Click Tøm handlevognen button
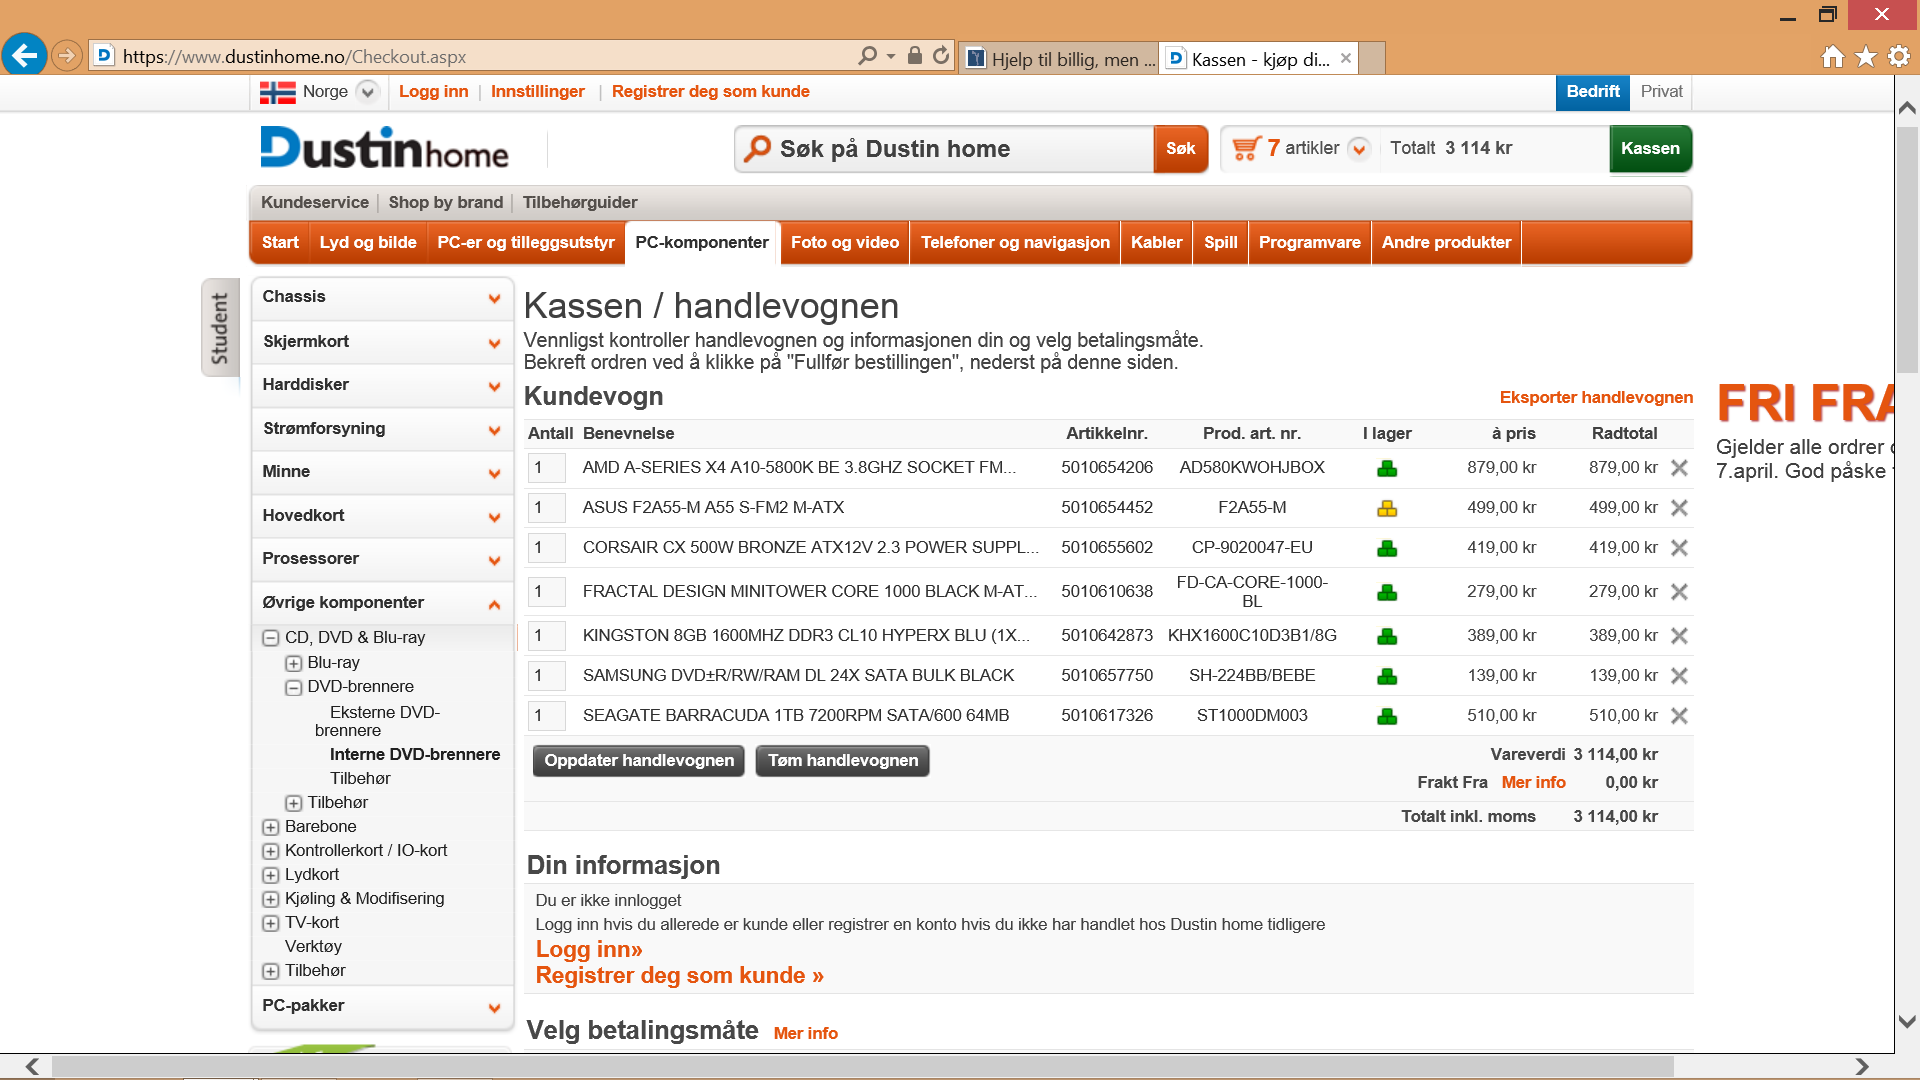The image size is (1920, 1080). click(843, 761)
